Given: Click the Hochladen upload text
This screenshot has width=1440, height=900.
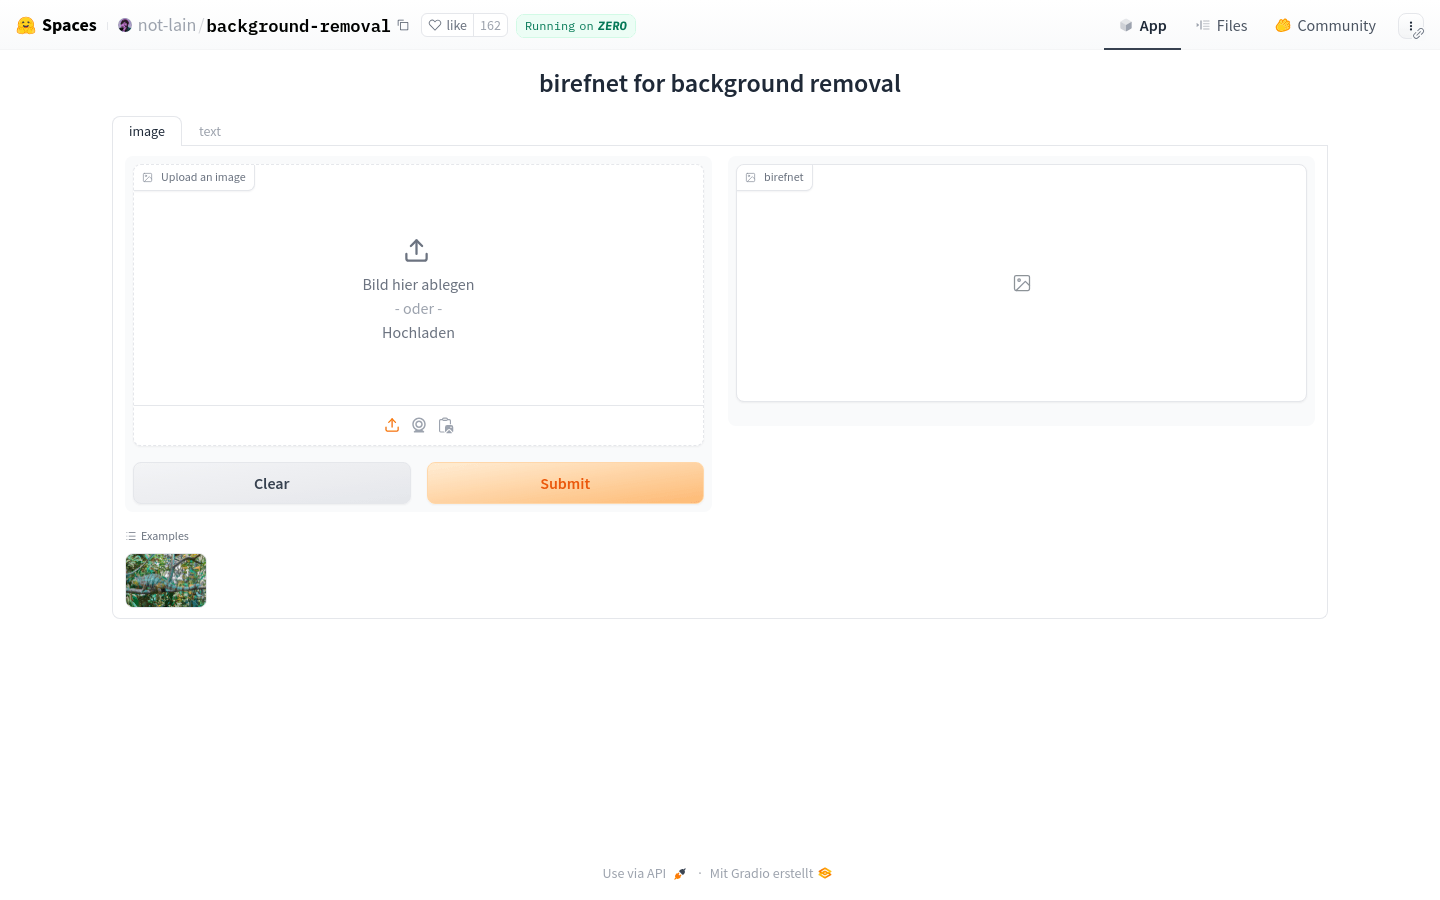Looking at the screenshot, I should pyautogui.click(x=418, y=333).
